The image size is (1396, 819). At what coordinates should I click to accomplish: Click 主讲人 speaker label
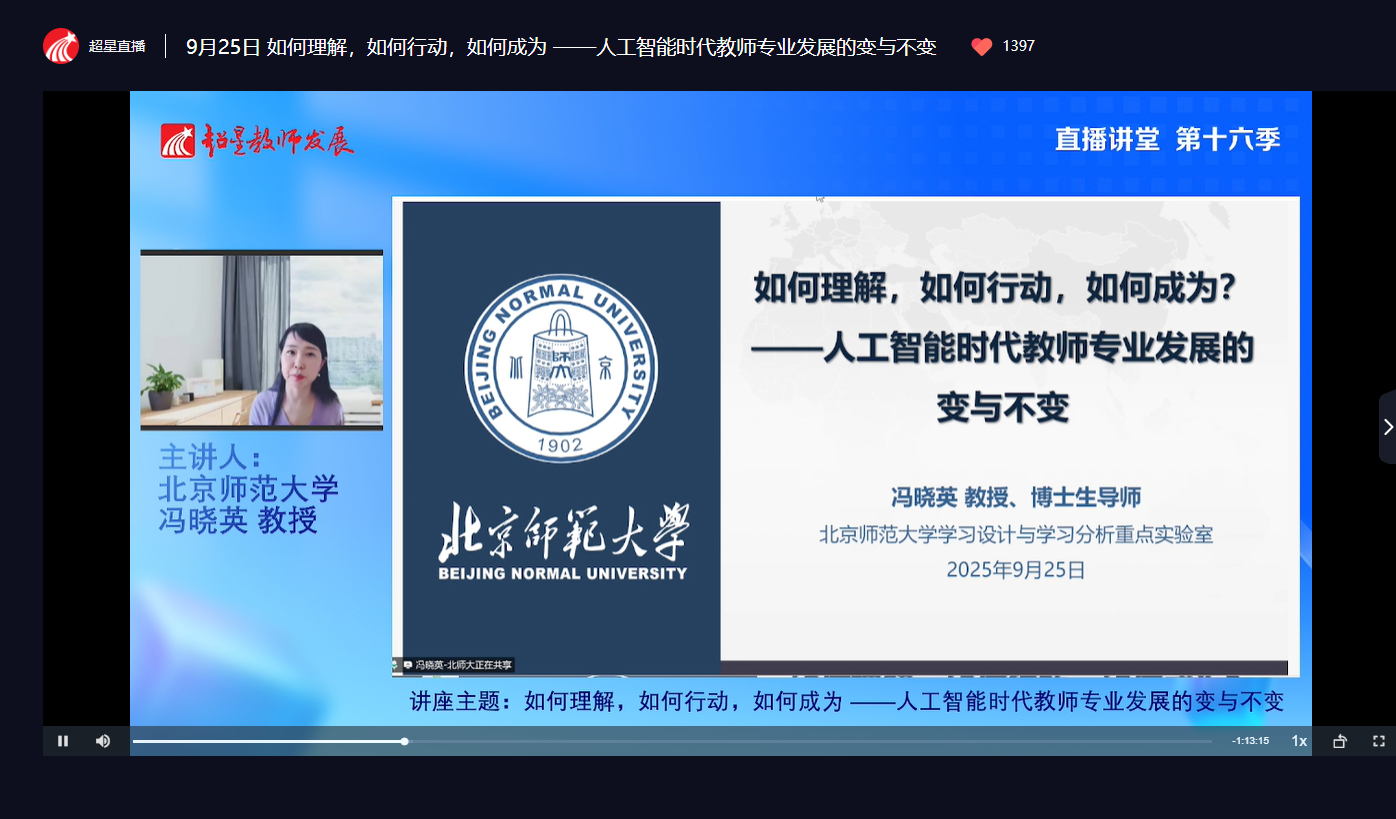click(210, 458)
